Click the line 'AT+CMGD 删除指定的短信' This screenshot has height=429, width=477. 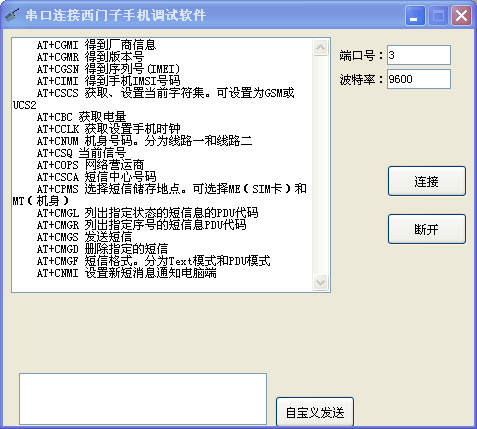(102, 249)
